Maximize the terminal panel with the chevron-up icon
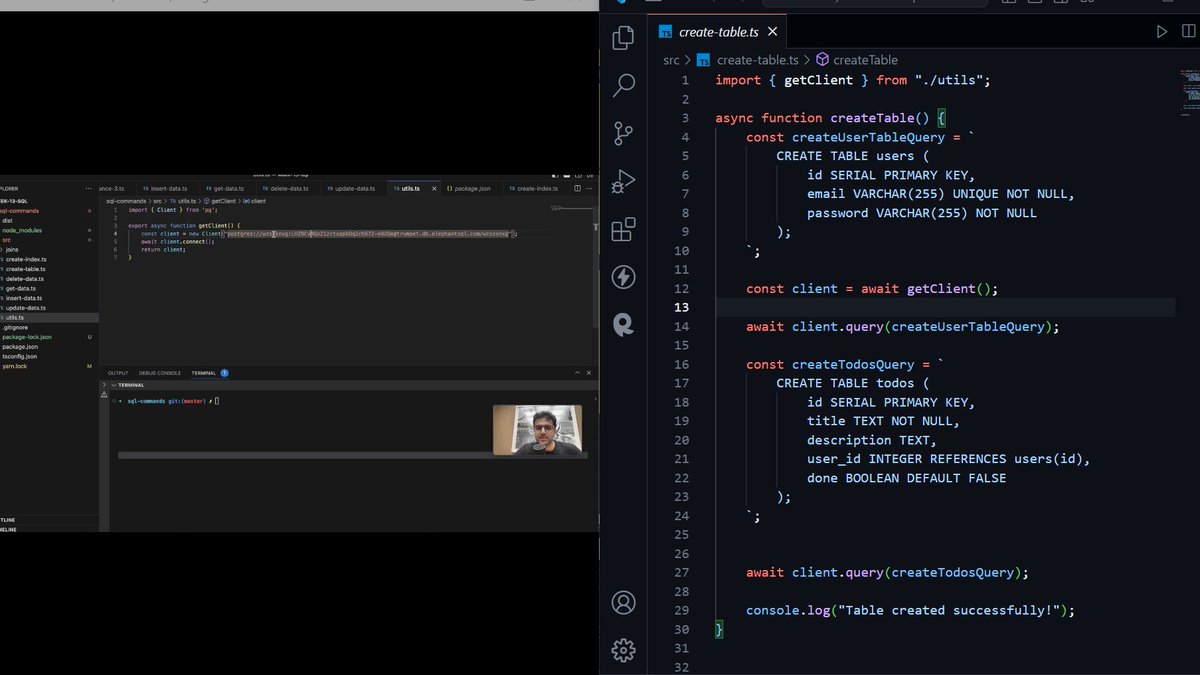This screenshot has width=1200, height=675. [576, 373]
